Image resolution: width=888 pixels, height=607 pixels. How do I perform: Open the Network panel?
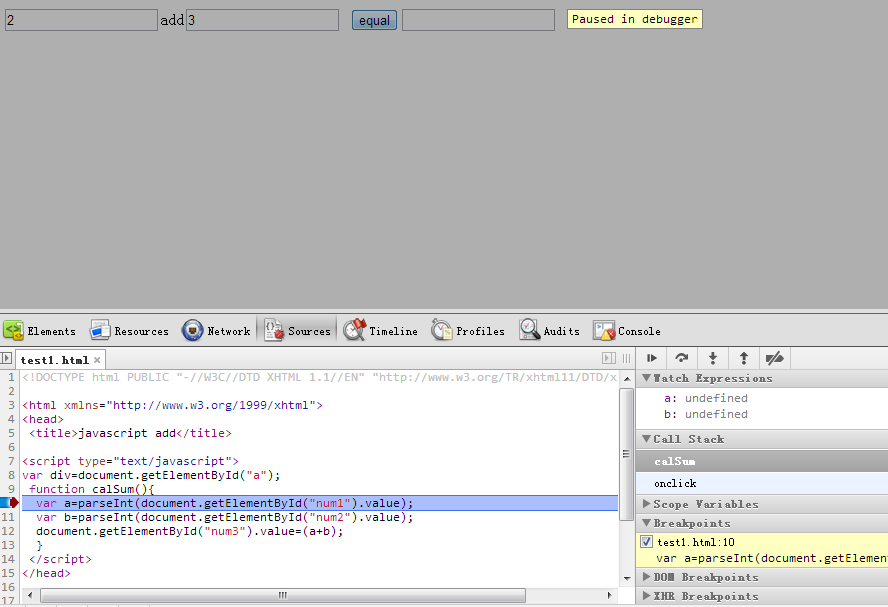tap(216, 331)
